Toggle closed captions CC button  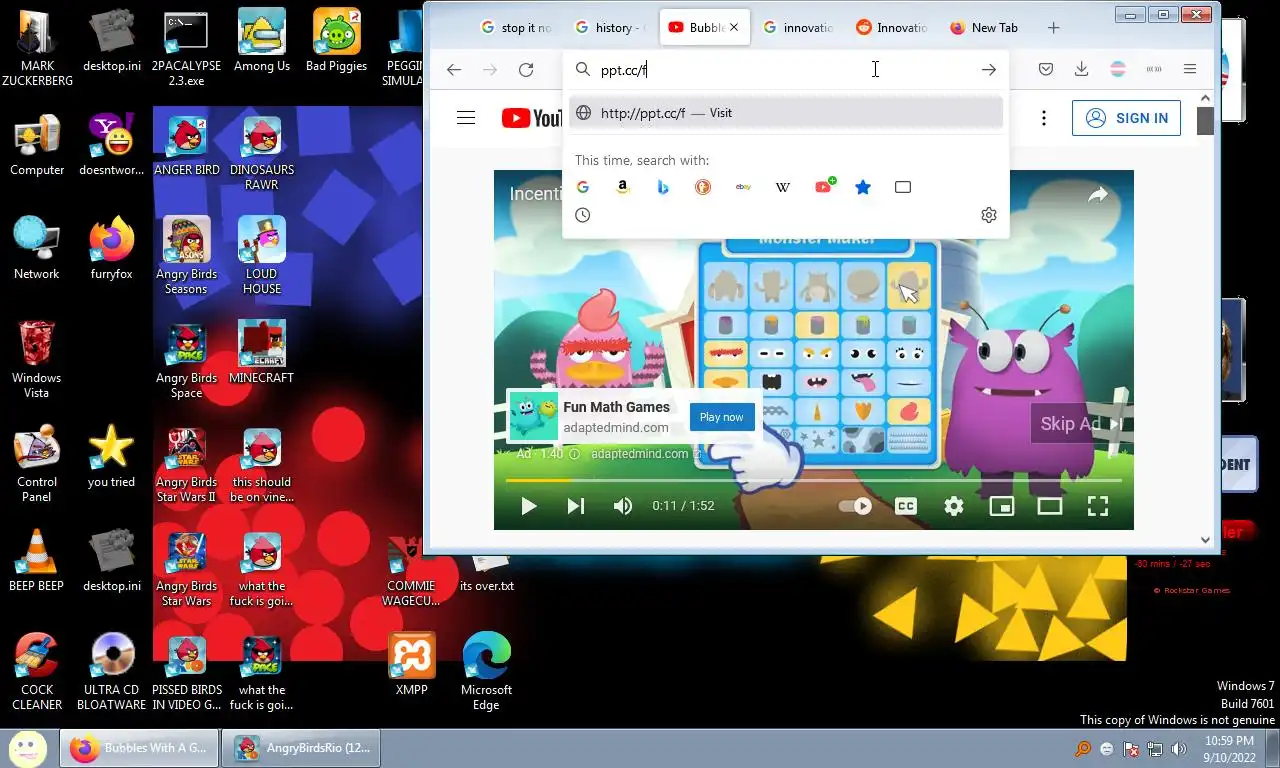coord(906,506)
